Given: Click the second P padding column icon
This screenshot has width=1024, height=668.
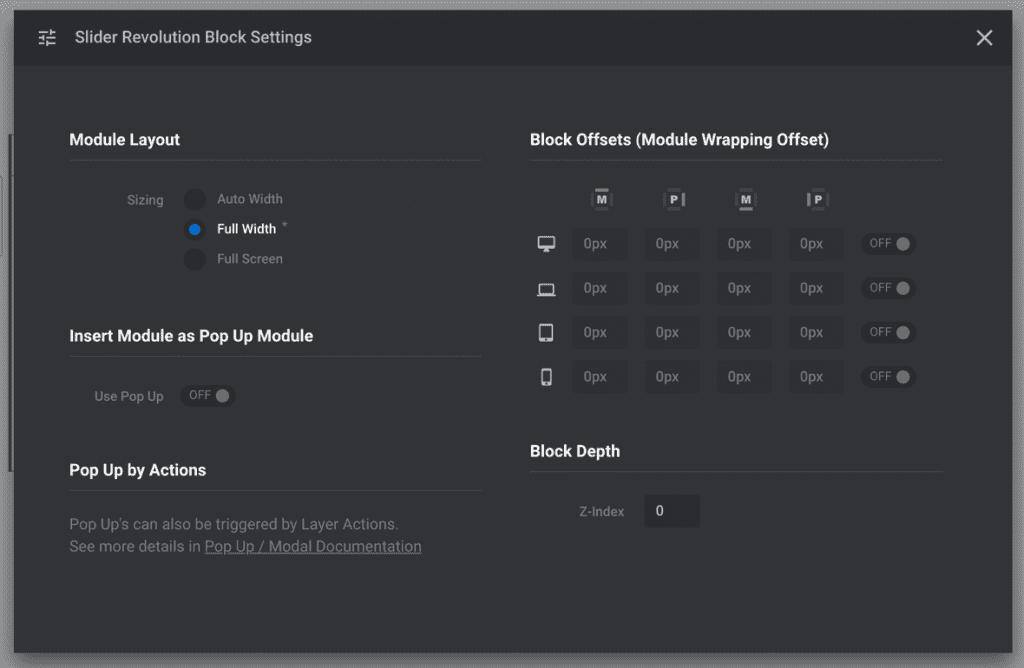Looking at the screenshot, I should 818,200.
